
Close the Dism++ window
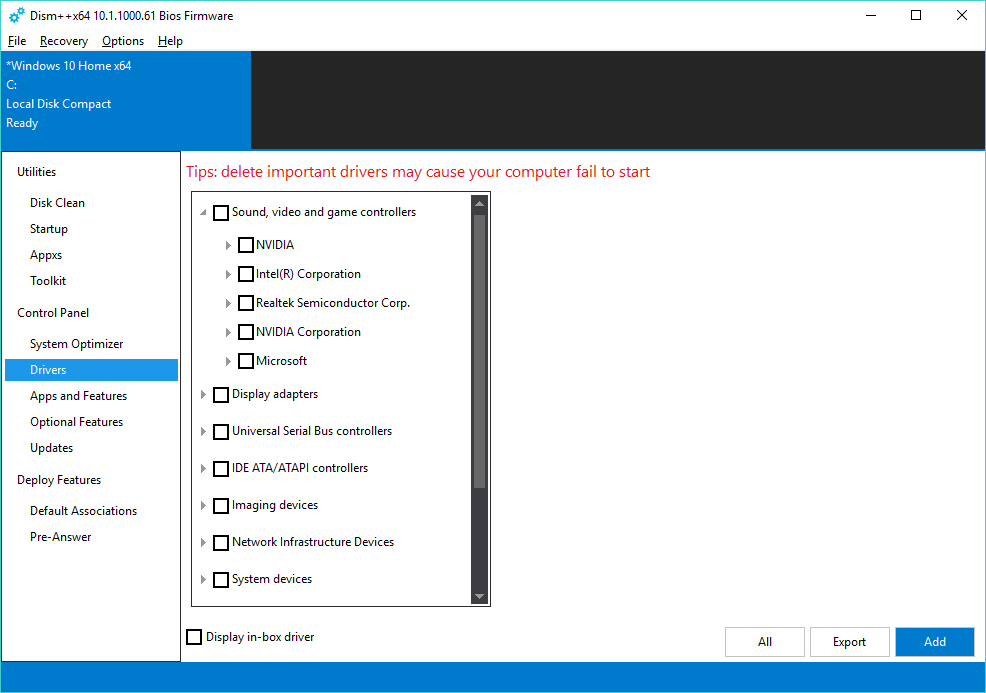point(961,15)
